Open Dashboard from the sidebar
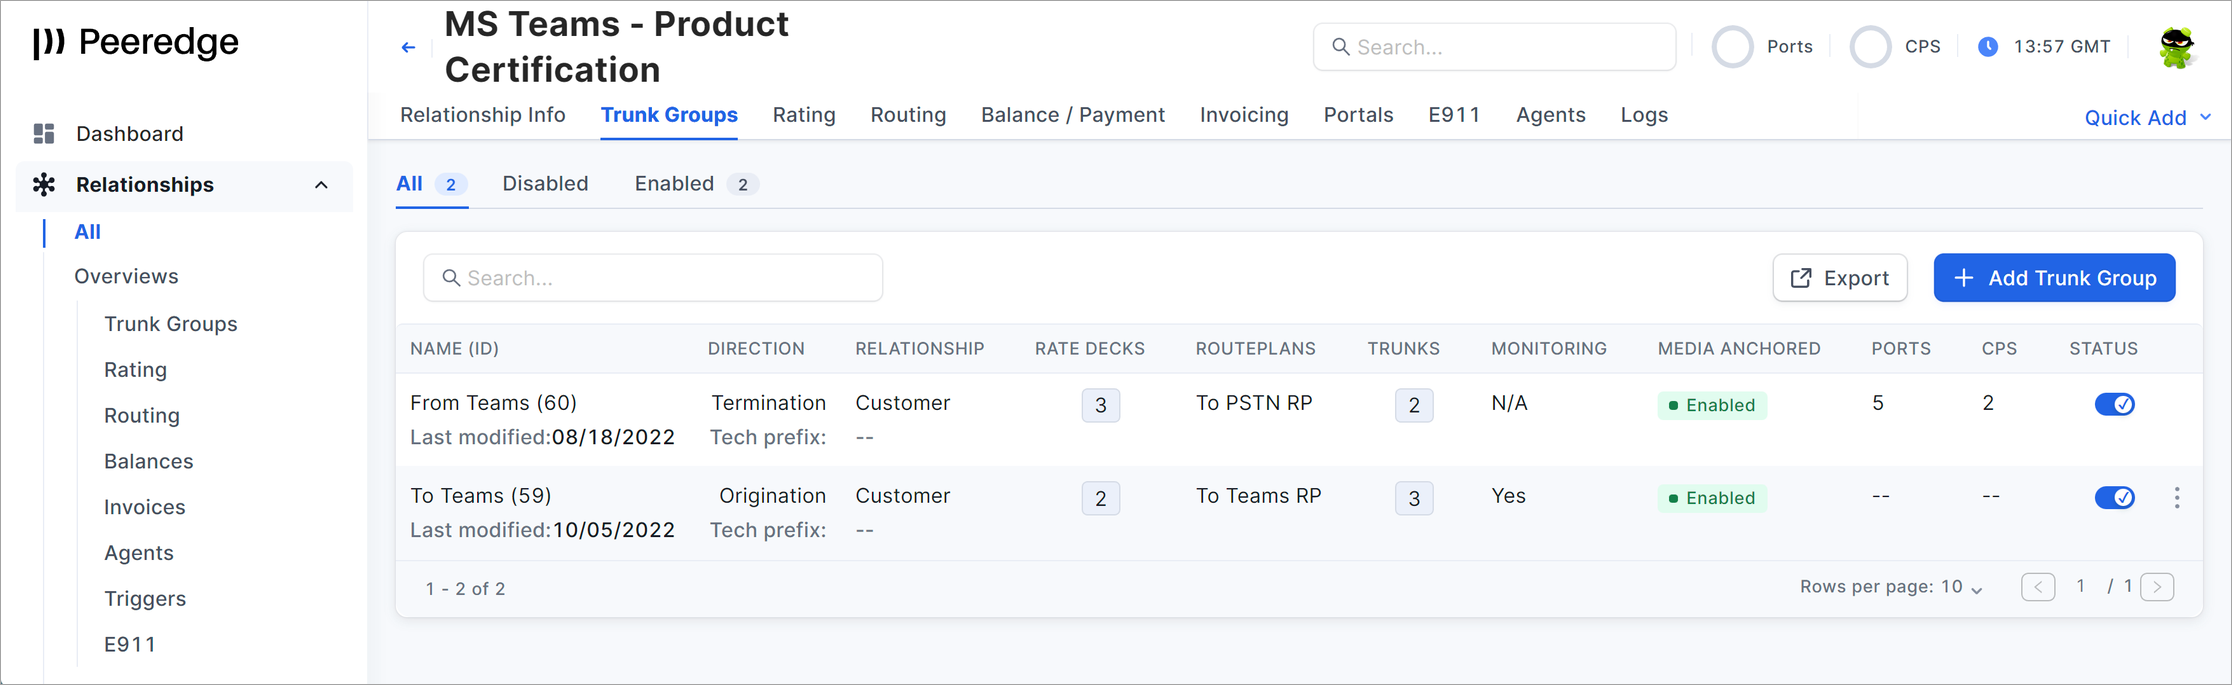The image size is (2232, 685). [129, 134]
